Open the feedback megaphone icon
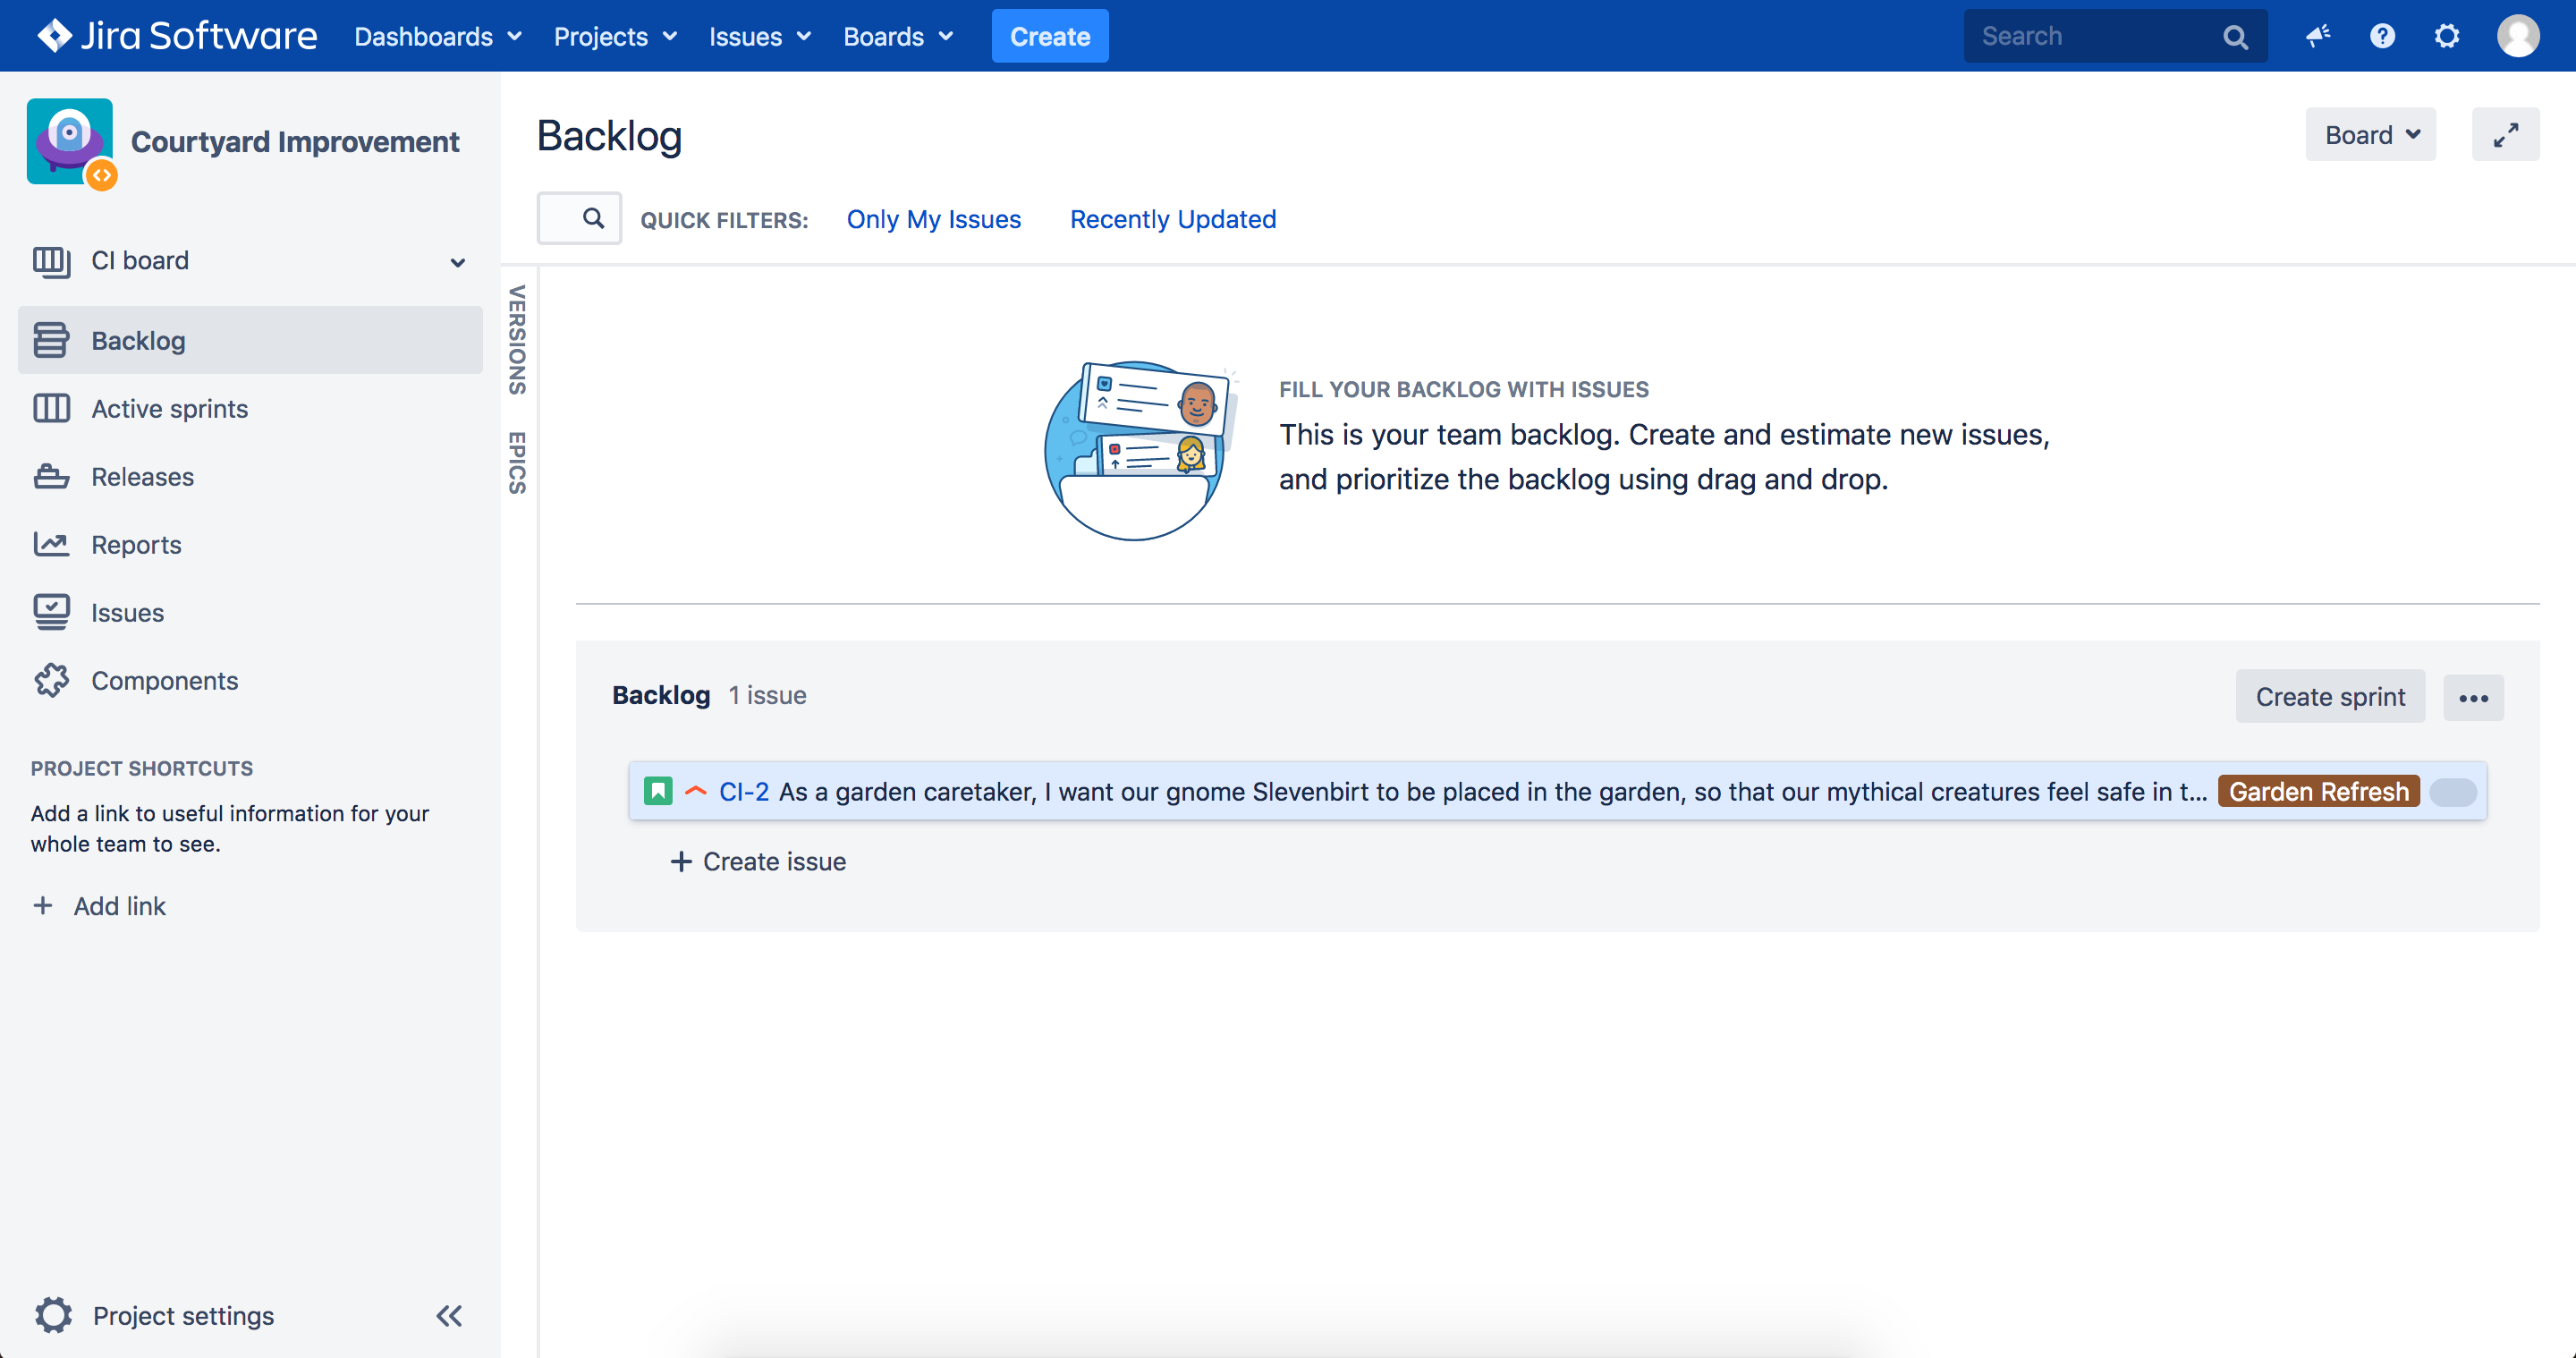This screenshot has width=2576, height=1358. click(2318, 36)
